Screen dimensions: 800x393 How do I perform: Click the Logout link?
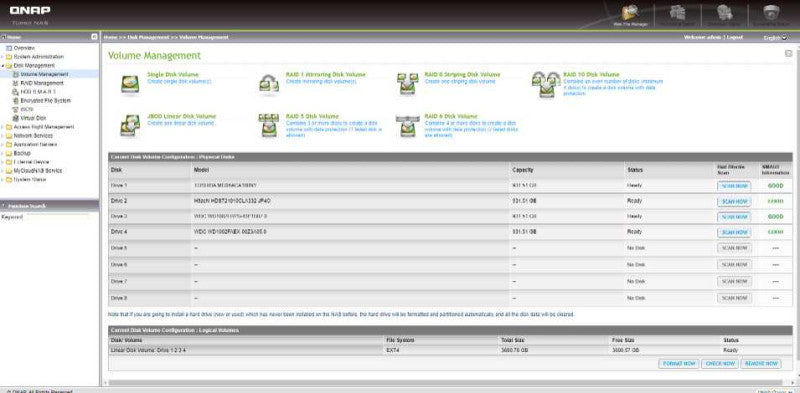coord(735,37)
